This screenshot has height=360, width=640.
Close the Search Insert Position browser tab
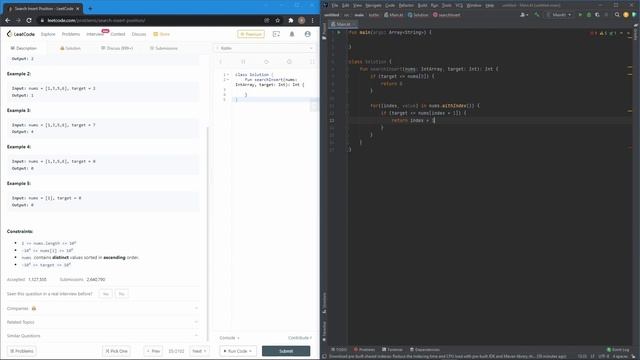click(x=78, y=9)
